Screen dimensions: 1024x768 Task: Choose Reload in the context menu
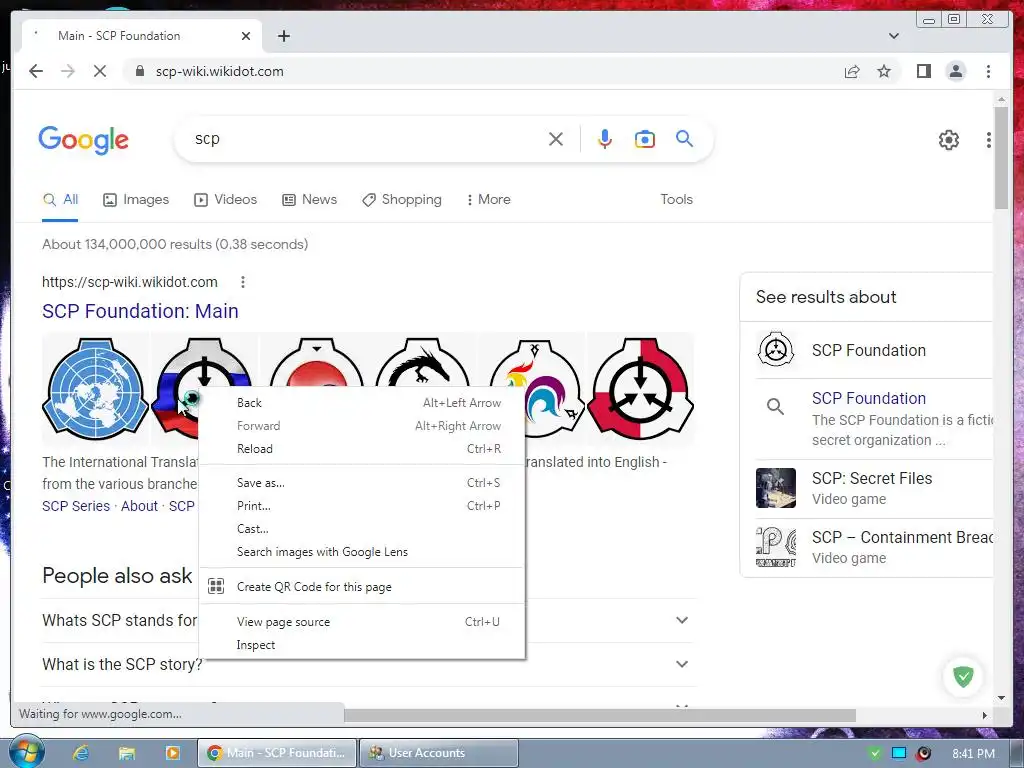(x=362, y=449)
